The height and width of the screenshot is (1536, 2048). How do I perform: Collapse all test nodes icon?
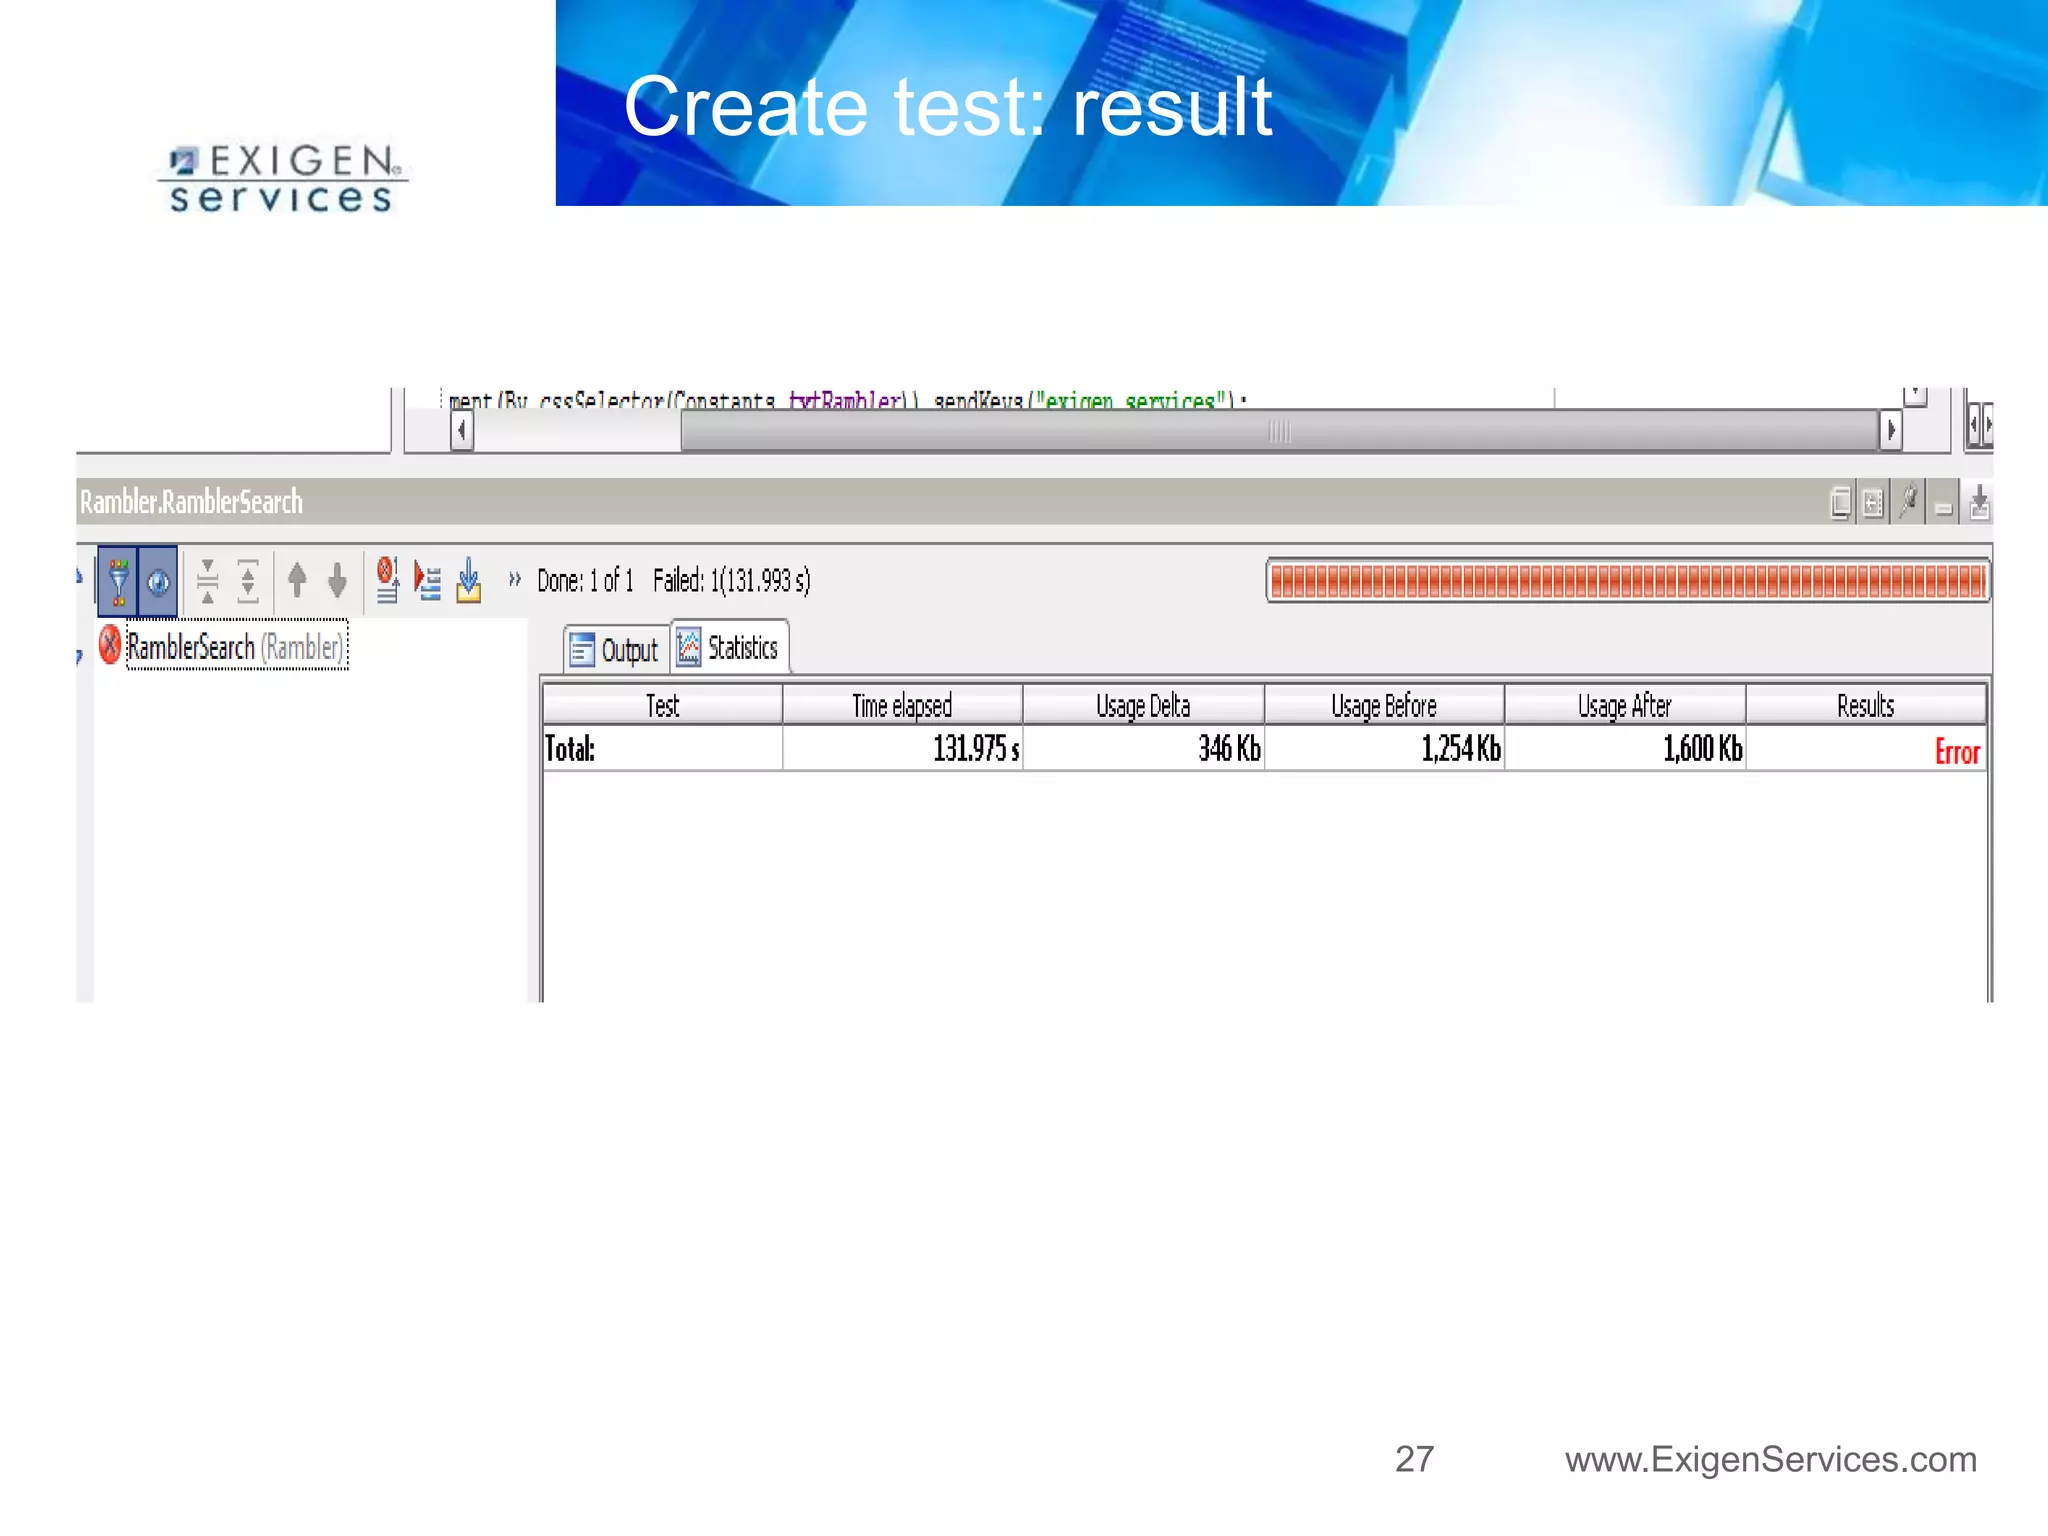click(207, 581)
